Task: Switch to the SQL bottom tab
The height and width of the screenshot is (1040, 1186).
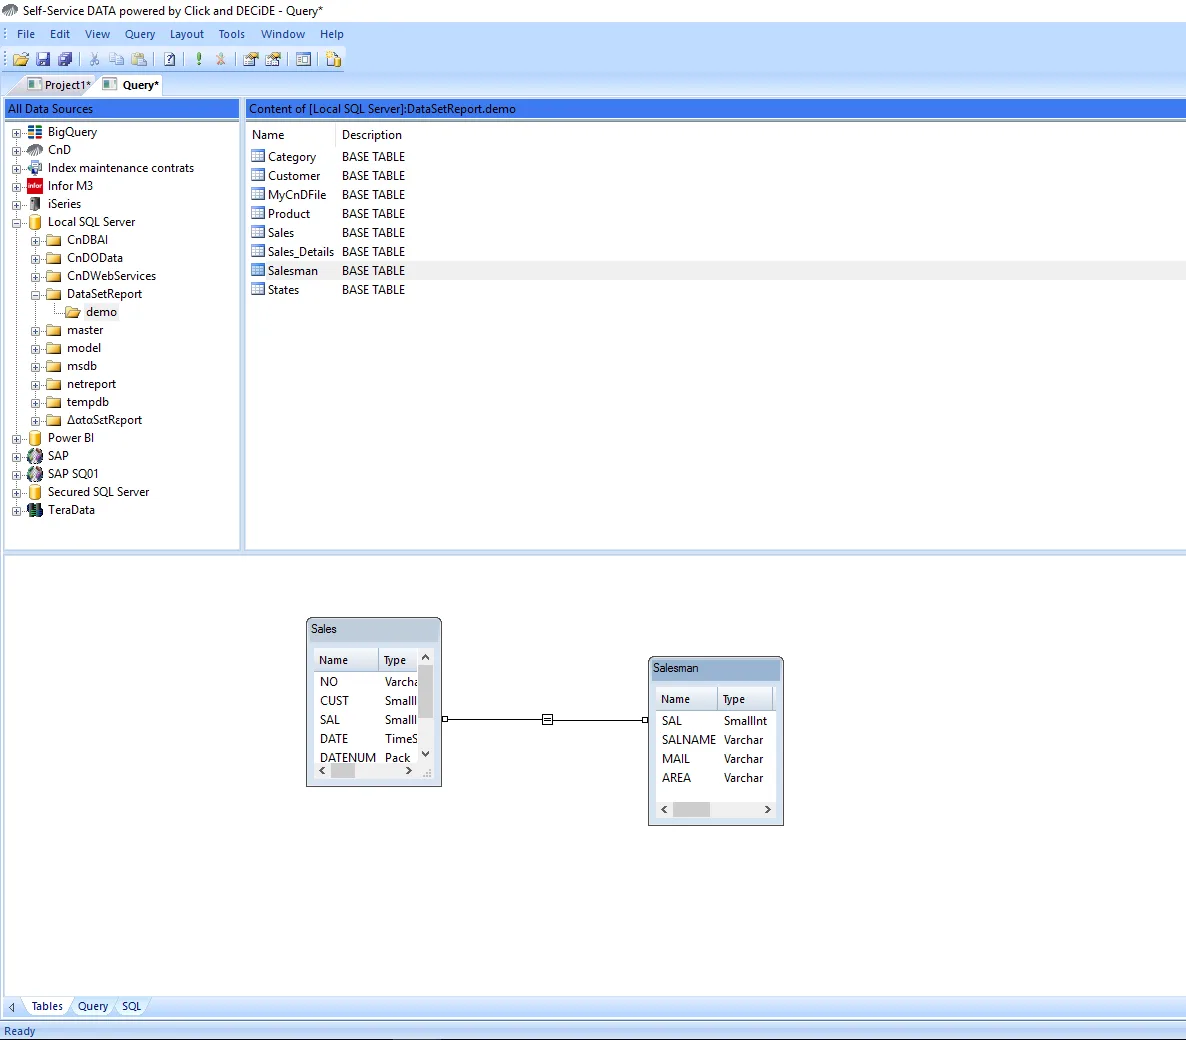Action: click(132, 1006)
